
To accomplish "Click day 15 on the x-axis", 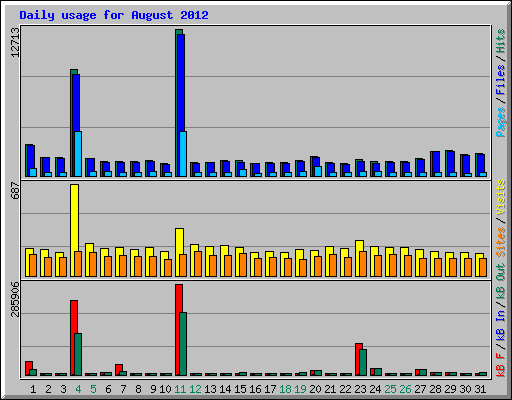I will click(x=240, y=389).
